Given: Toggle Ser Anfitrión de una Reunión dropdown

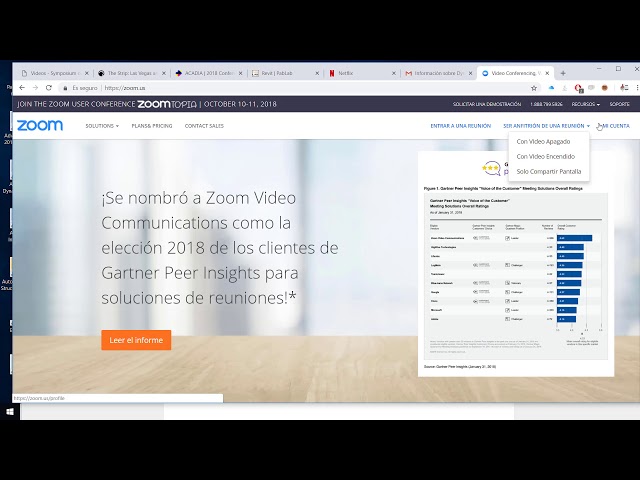Looking at the screenshot, I should pyautogui.click(x=546, y=126).
